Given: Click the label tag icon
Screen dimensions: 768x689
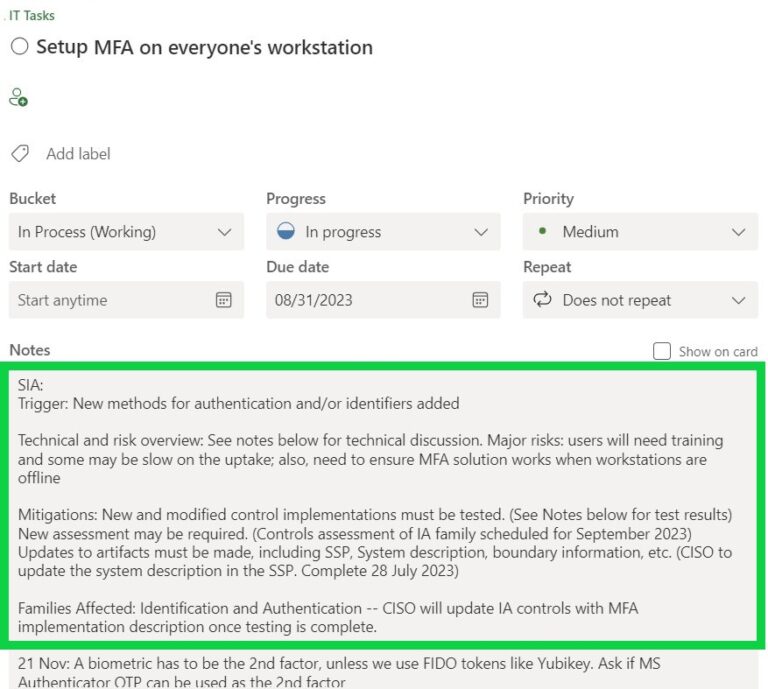Looking at the screenshot, I should 20,154.
